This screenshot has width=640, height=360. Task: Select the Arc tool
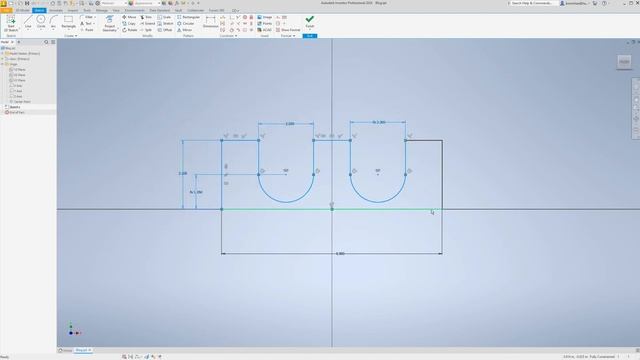tap(53, 22)
